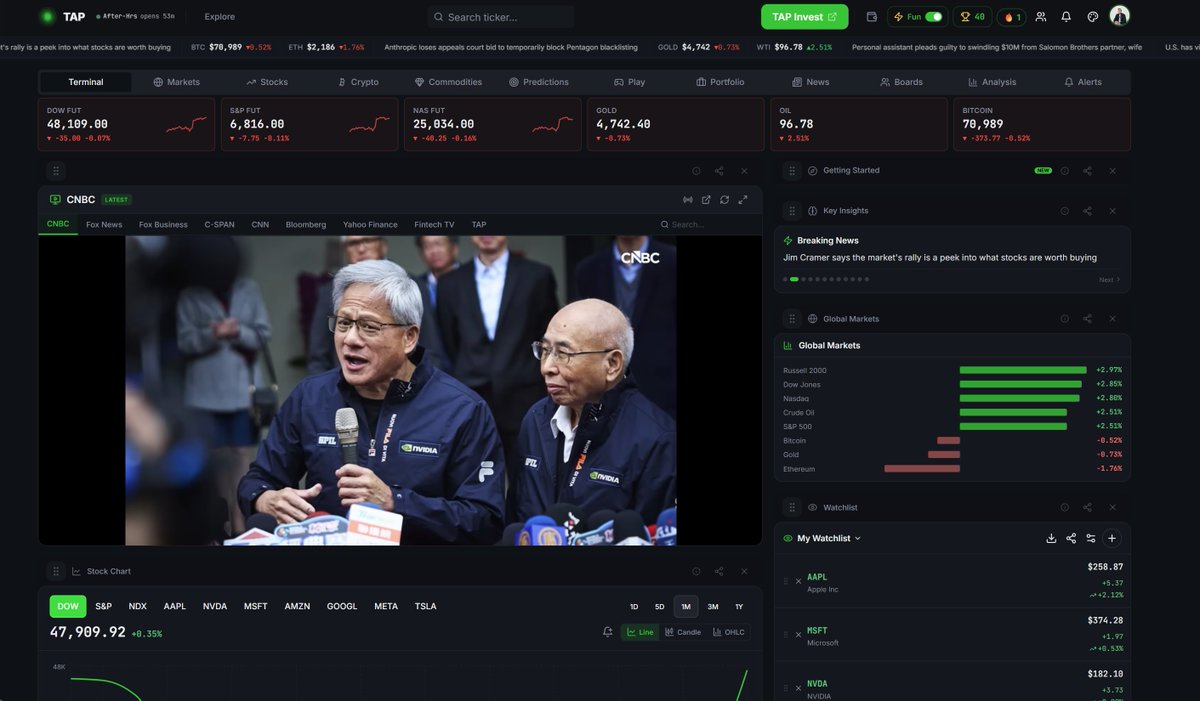1200x701 pixels.
Task: Open the Alerts tab
Action: click(x=1083, y=82)
